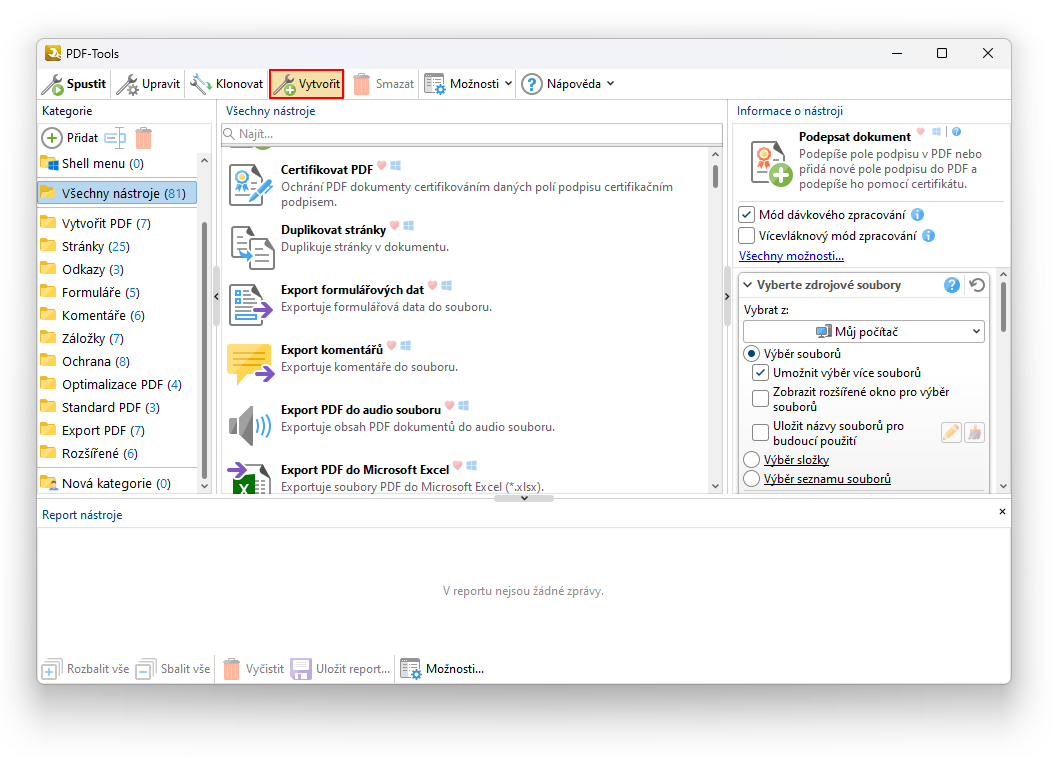Add a category with the Přidat button

point(71,138)
